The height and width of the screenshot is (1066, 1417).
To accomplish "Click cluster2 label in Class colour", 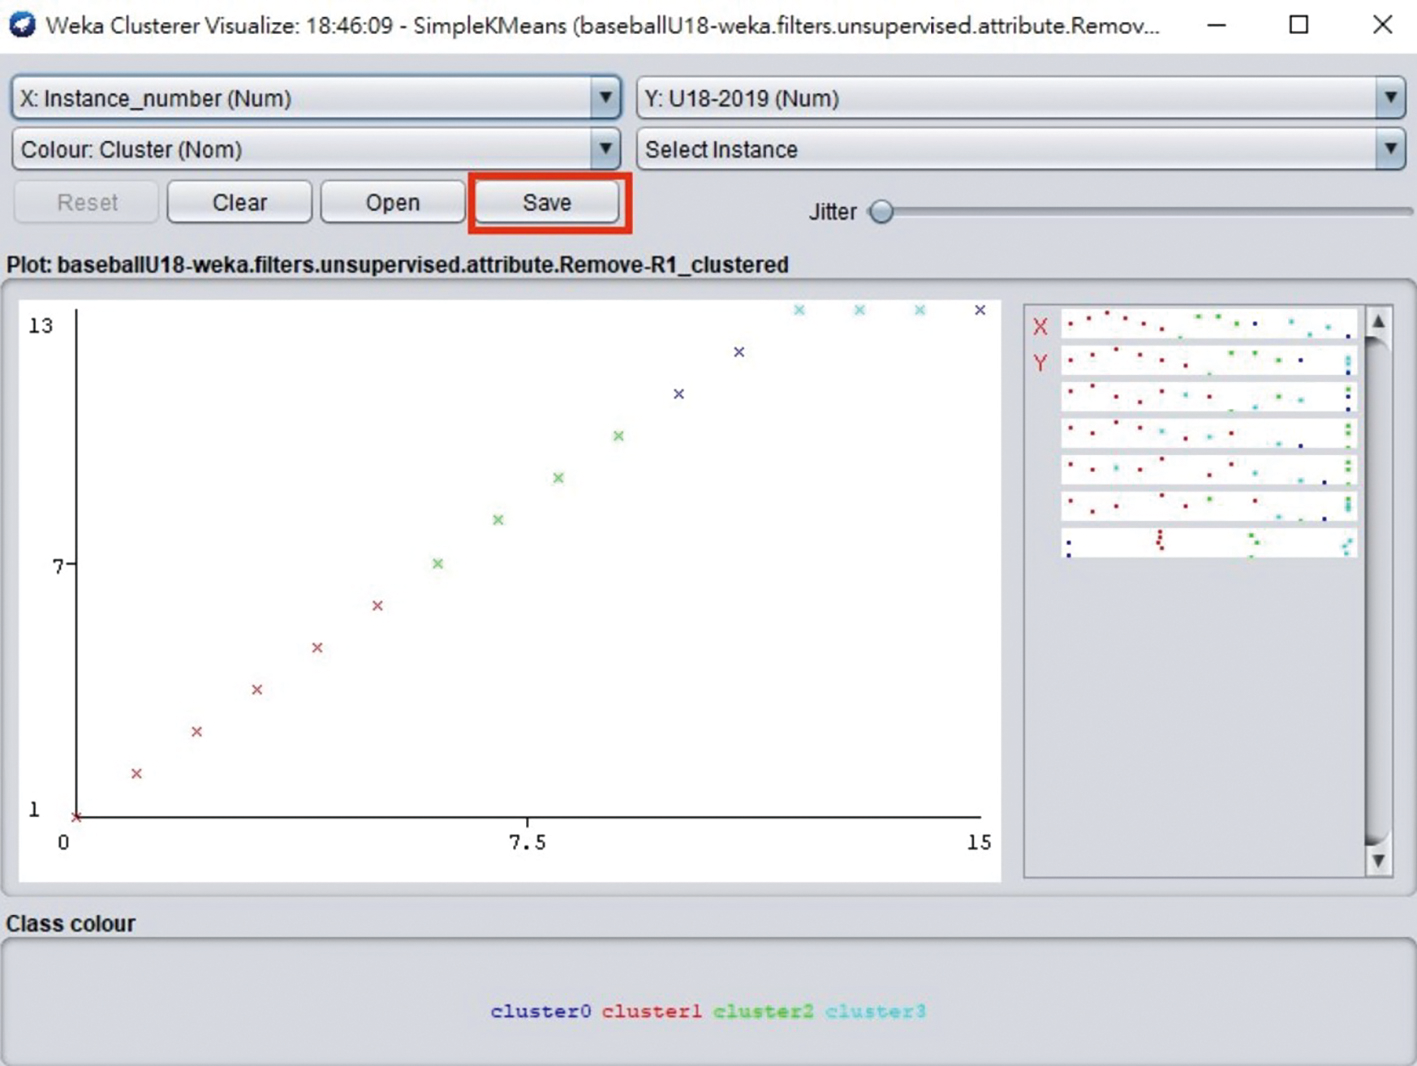I will coord(763,1011).
